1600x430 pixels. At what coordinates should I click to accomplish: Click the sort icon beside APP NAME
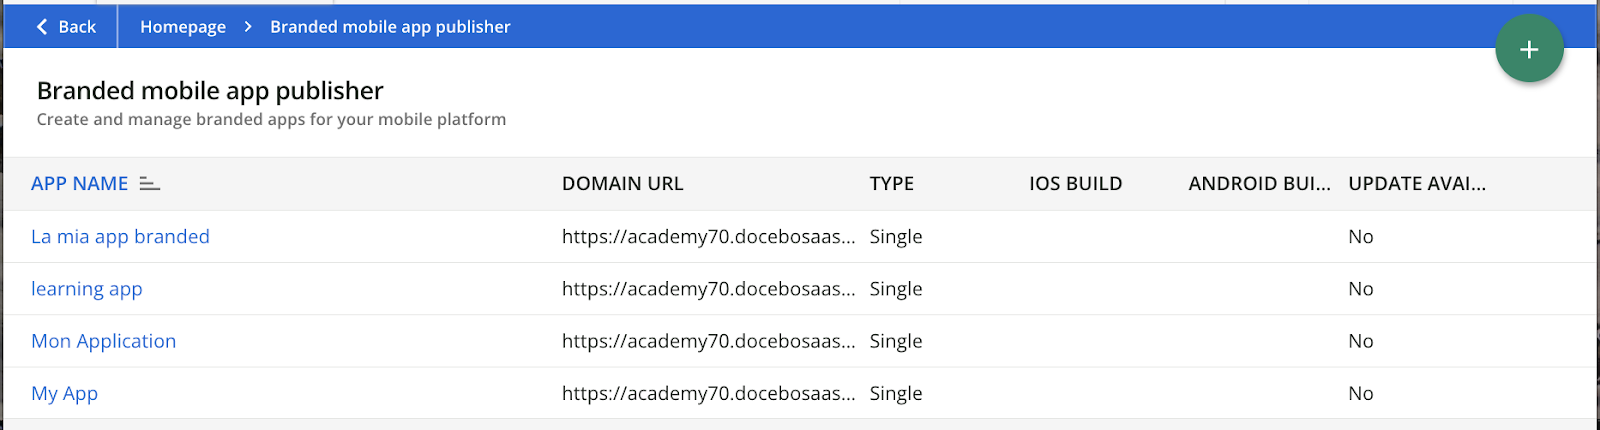149,184
